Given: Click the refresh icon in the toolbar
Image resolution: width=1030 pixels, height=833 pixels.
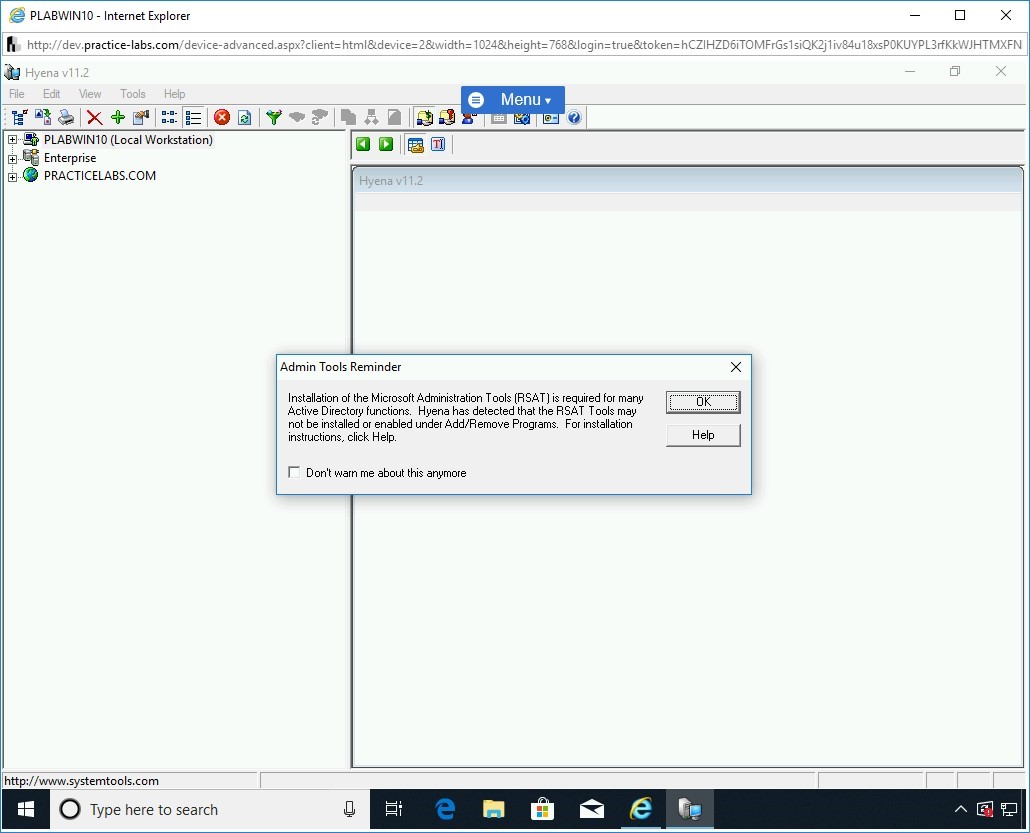Looking at the screenshot, I should (x=244, y=118).
